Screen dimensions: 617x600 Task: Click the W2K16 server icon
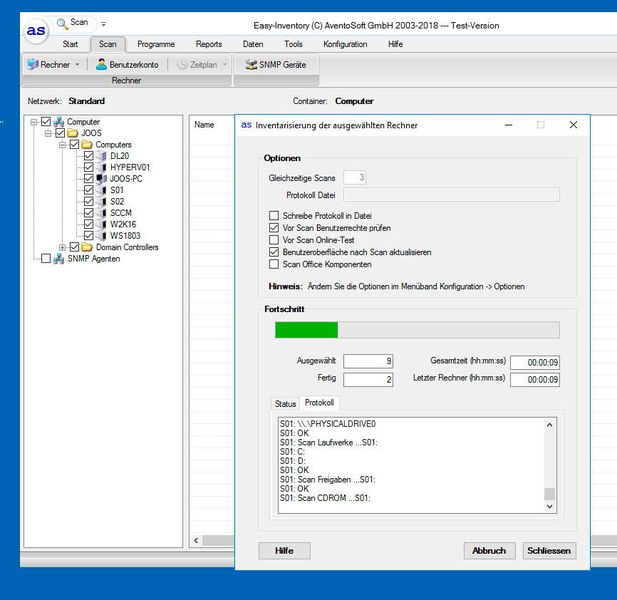102,224
